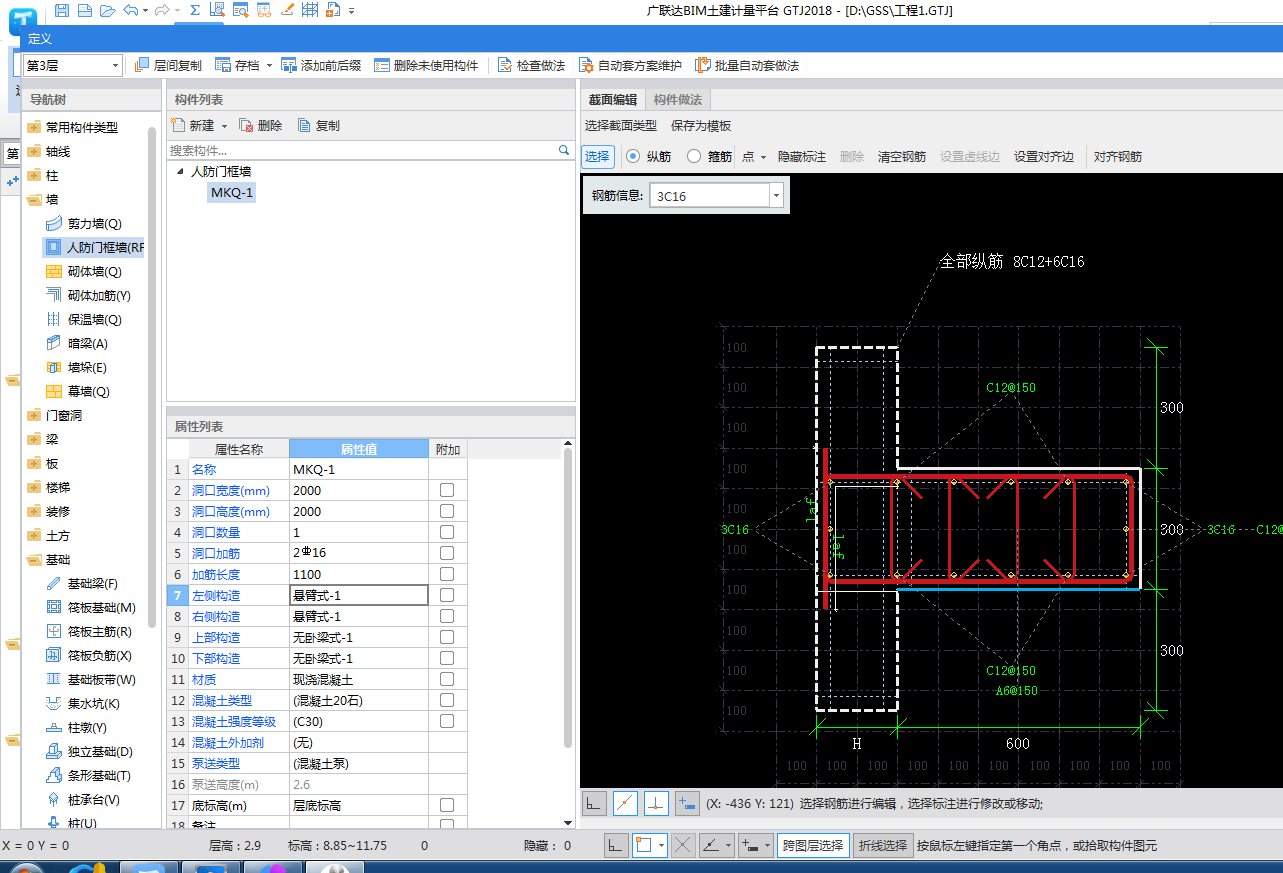Image resolution: width=1283 pixels, height=873 pixels.
Task: Switch to 构件做法 tab
Action: coord(678,99)
